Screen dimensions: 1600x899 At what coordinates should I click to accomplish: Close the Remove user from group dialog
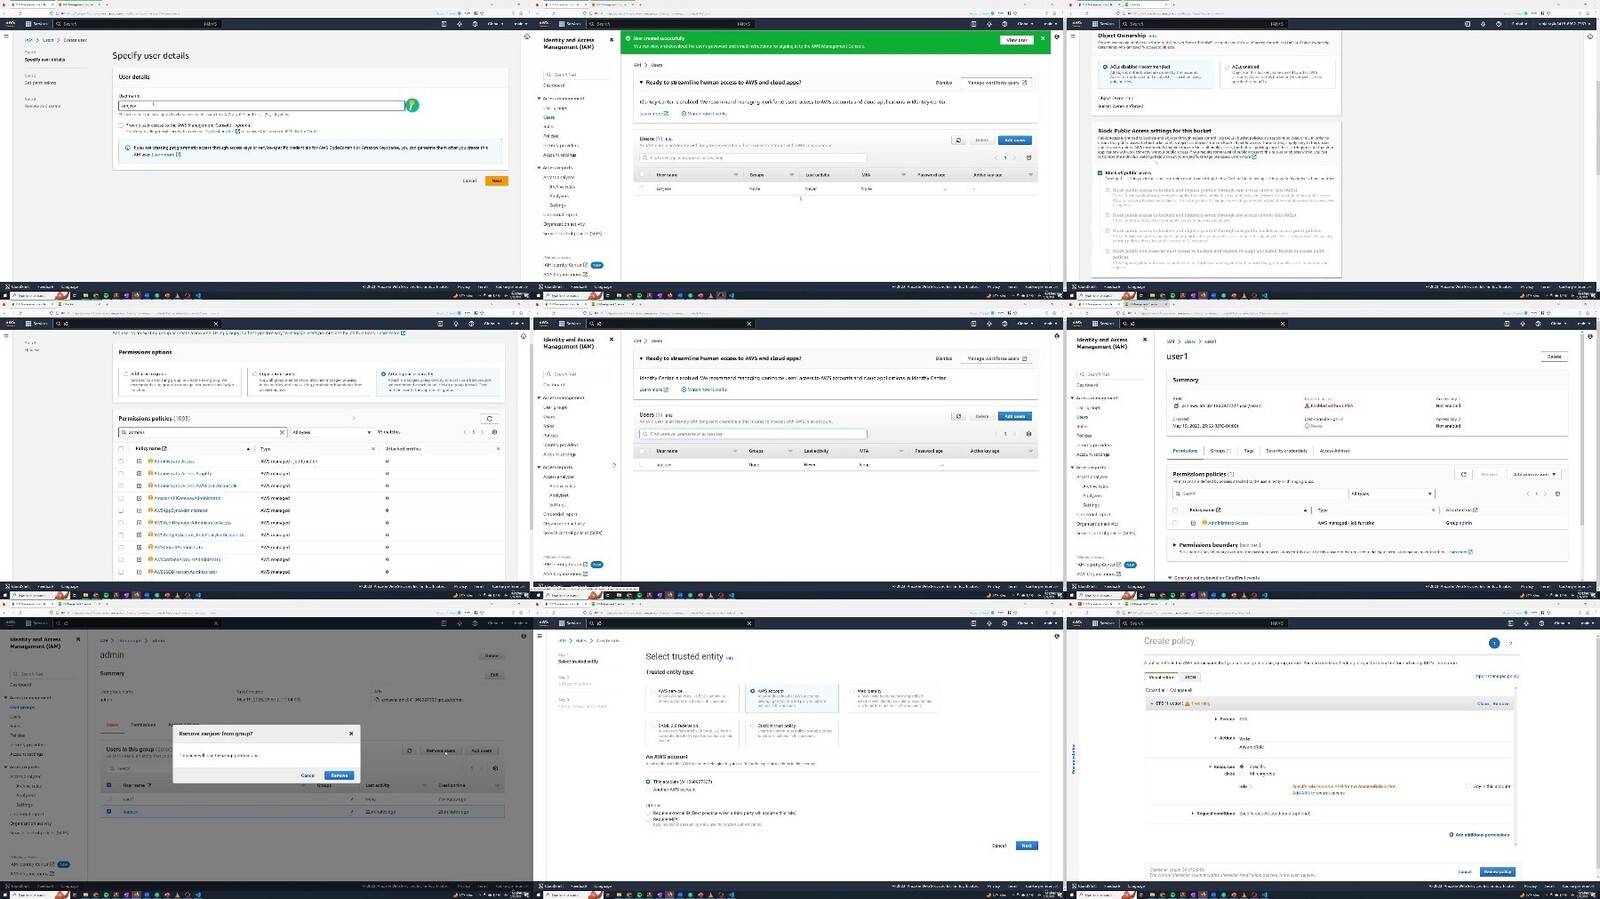[351, 733]
